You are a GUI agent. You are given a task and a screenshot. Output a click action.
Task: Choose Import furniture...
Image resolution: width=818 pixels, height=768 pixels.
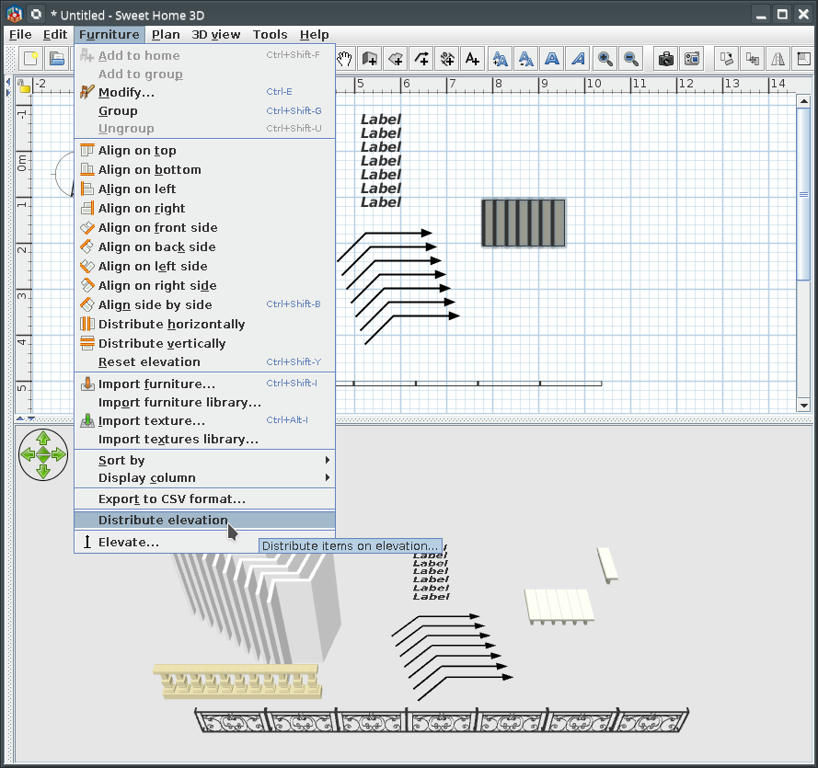pos(204,384)
